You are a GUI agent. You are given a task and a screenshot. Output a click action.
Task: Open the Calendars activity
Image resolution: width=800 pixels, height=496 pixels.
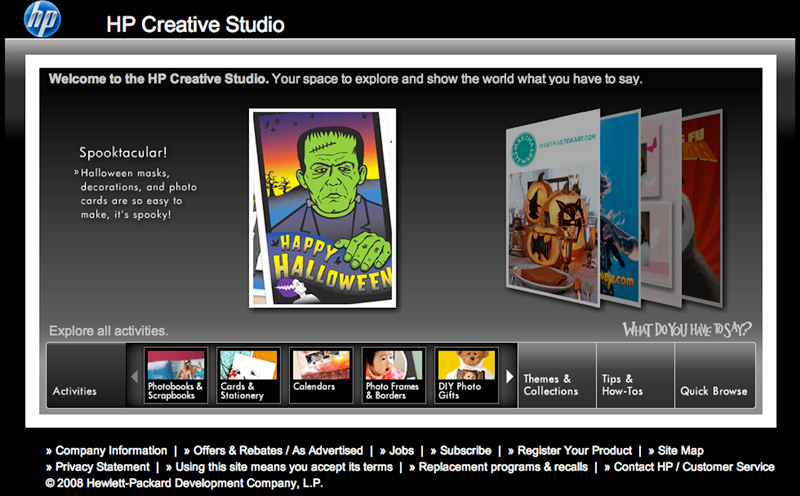(321, 376)
